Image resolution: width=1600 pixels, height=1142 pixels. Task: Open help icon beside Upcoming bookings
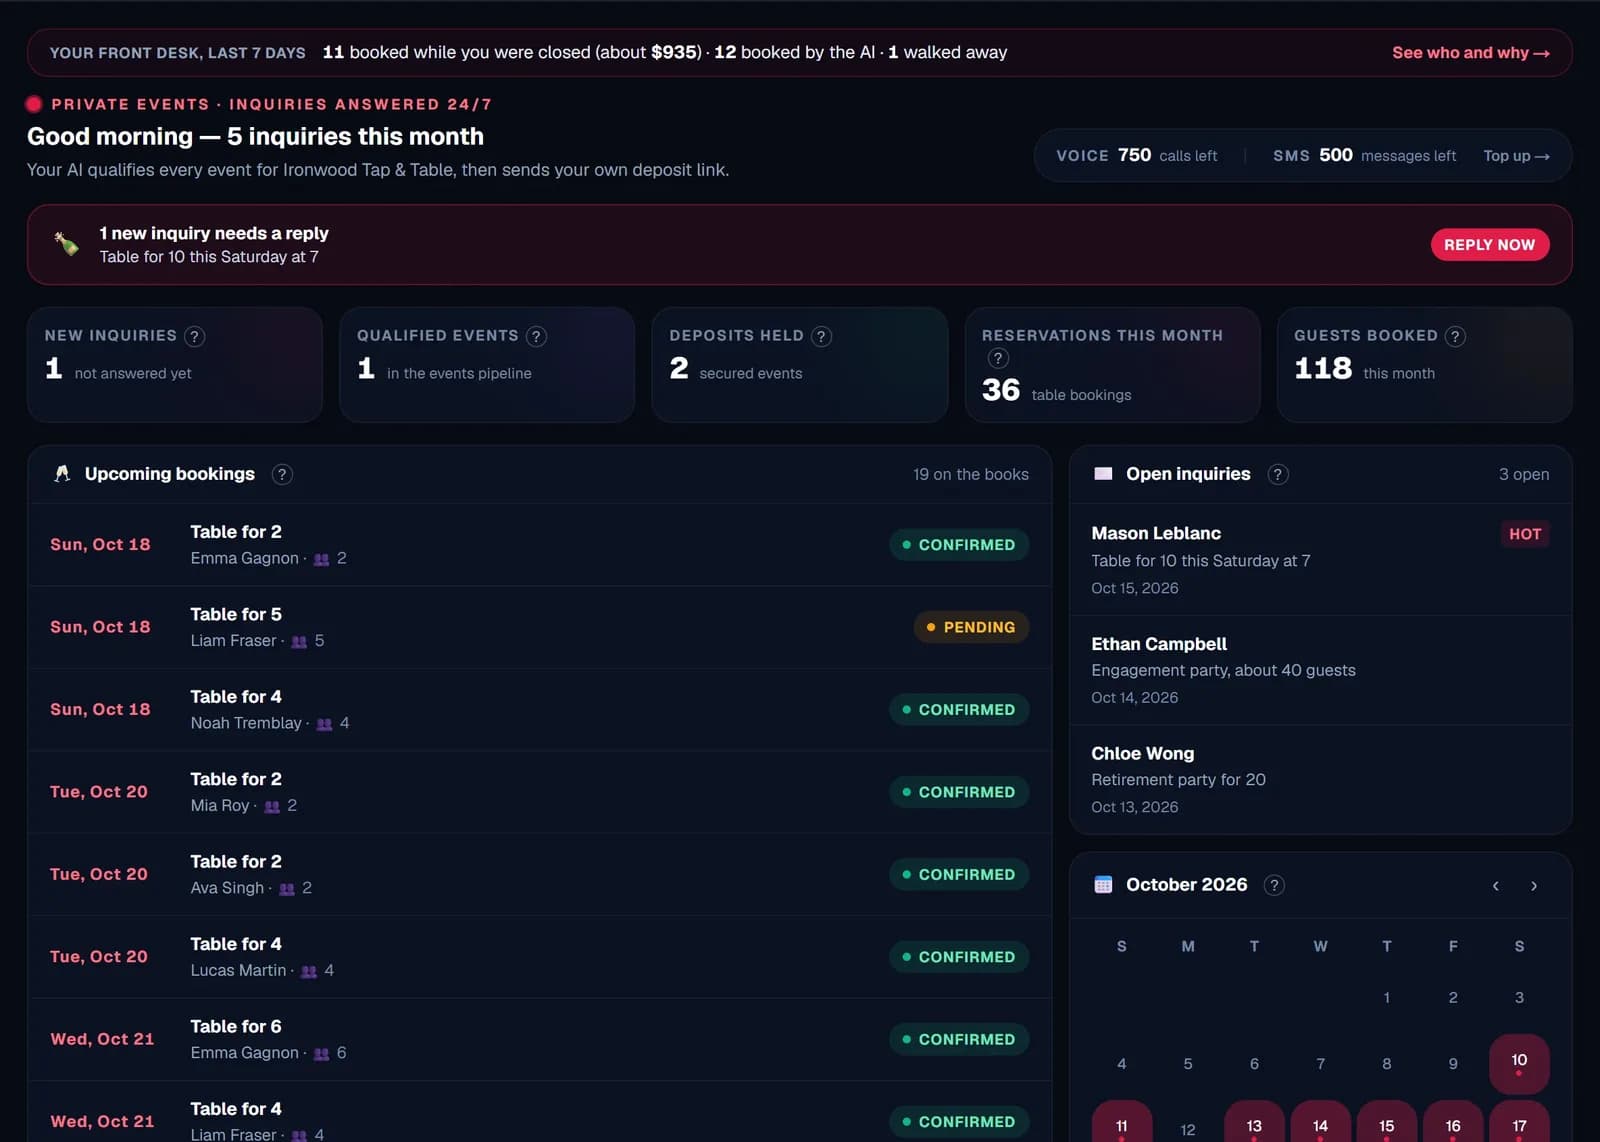(282, 474)
